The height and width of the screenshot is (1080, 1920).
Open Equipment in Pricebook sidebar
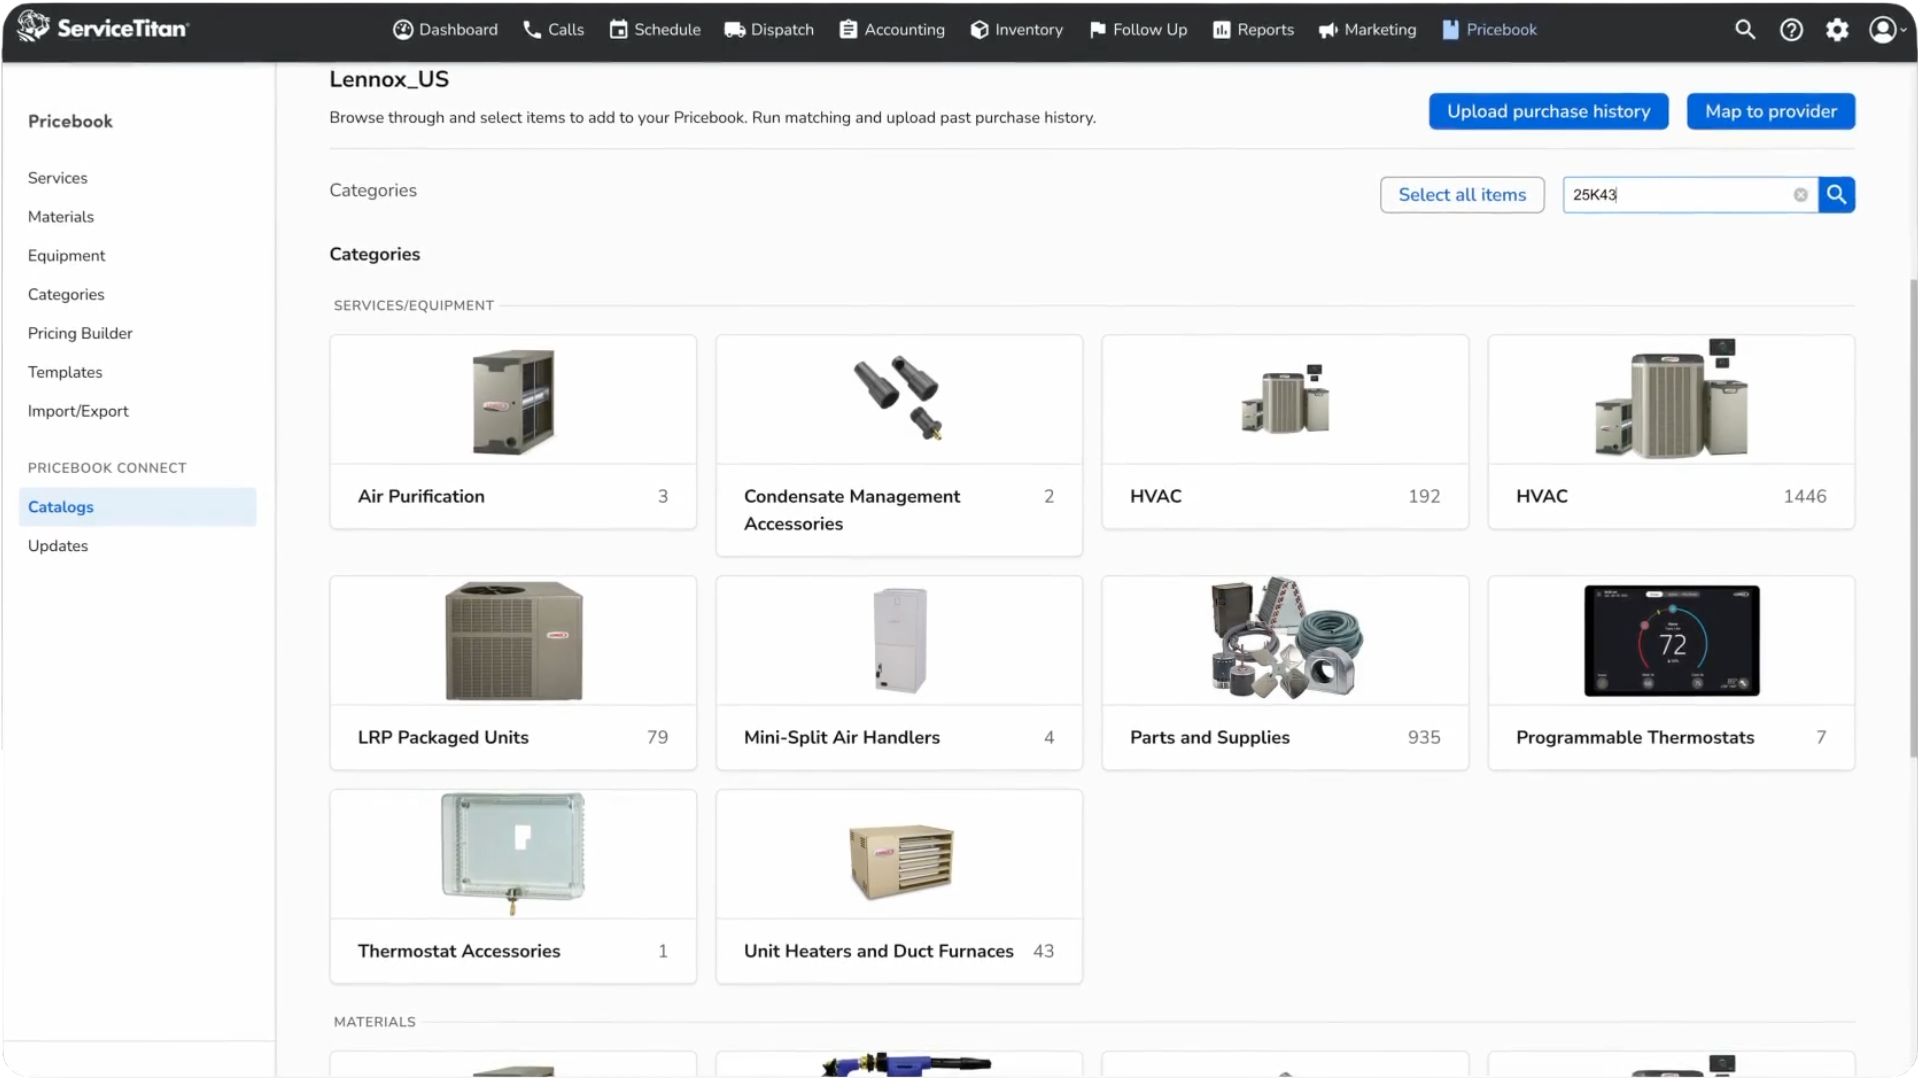(67, 256)
